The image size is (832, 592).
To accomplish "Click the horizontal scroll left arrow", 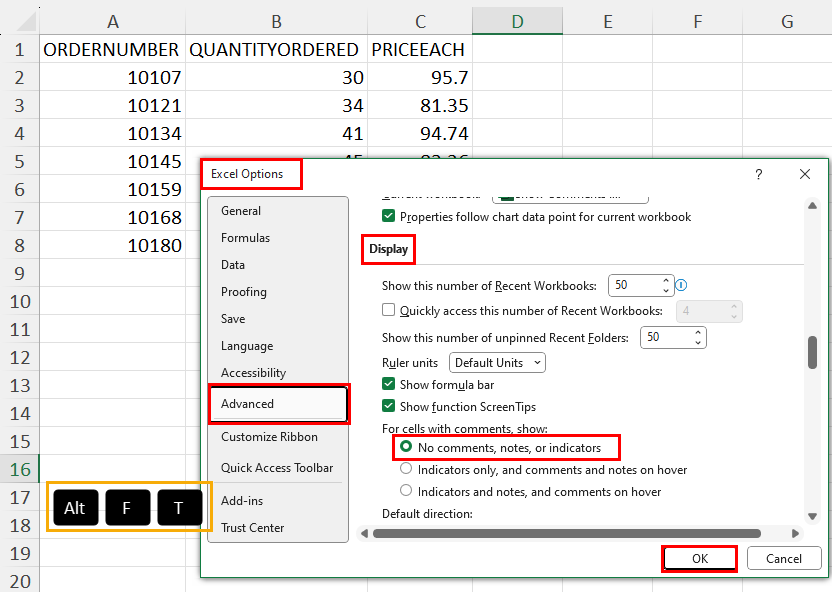I will [364, 533].
